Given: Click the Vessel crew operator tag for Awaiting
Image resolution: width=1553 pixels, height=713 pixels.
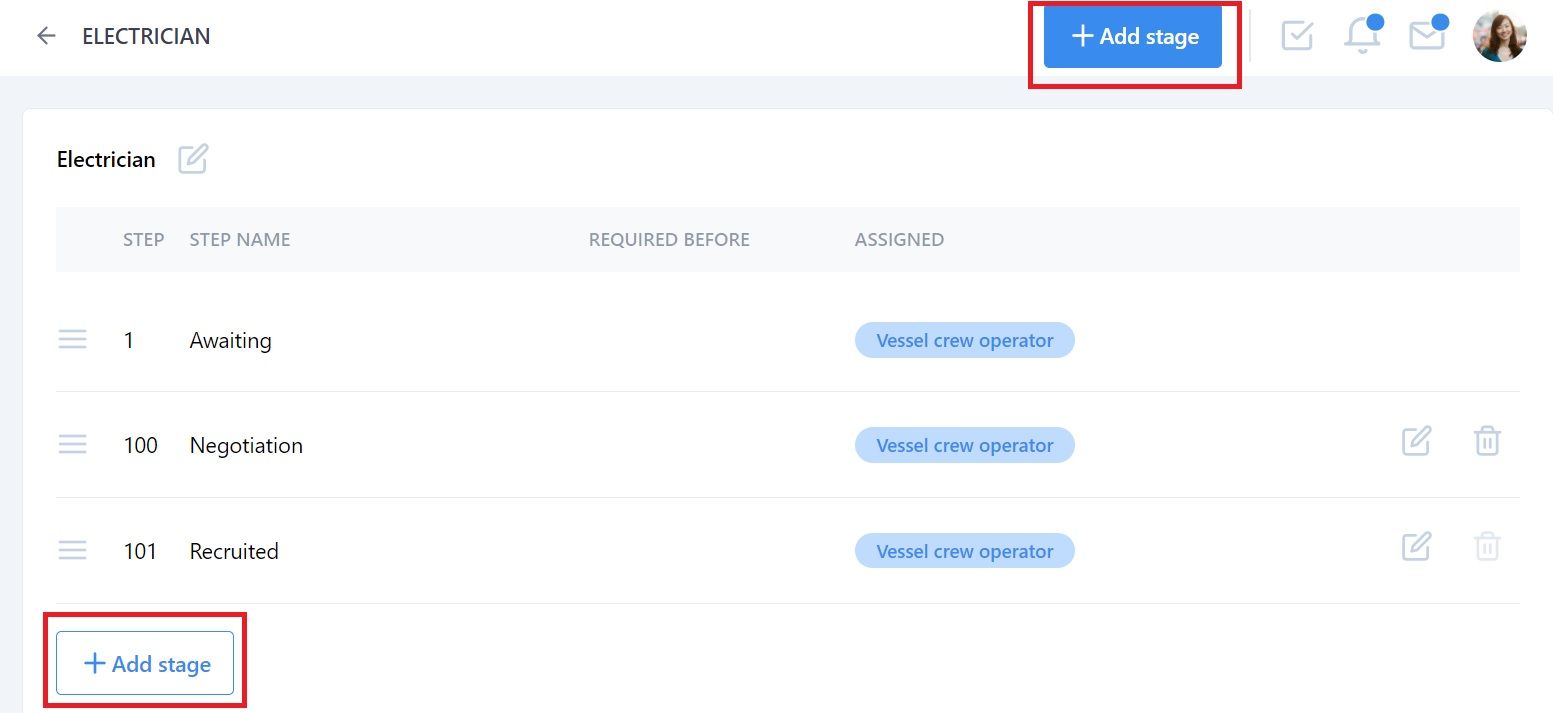Looking at the screenshot, I should [964, 340].
